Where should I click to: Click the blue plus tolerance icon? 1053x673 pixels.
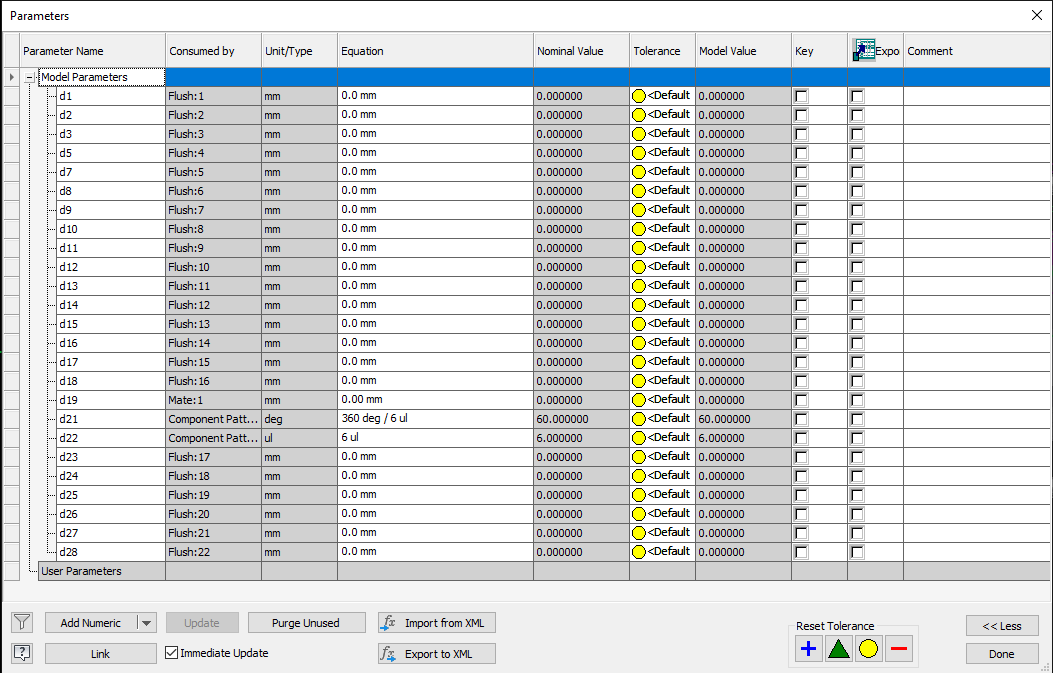809,649
